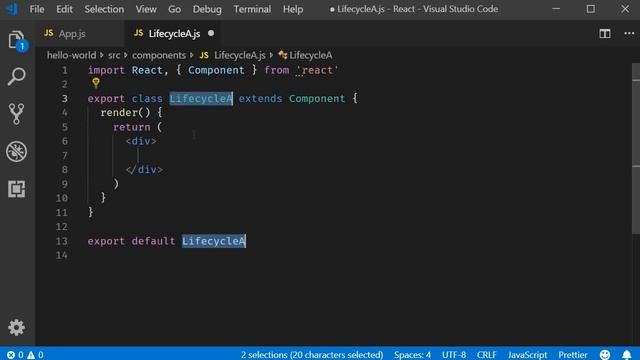This screenshot has width=640, height=360.
Task: Click the editor vertical scrollbar
Action: tap(636, 149)
